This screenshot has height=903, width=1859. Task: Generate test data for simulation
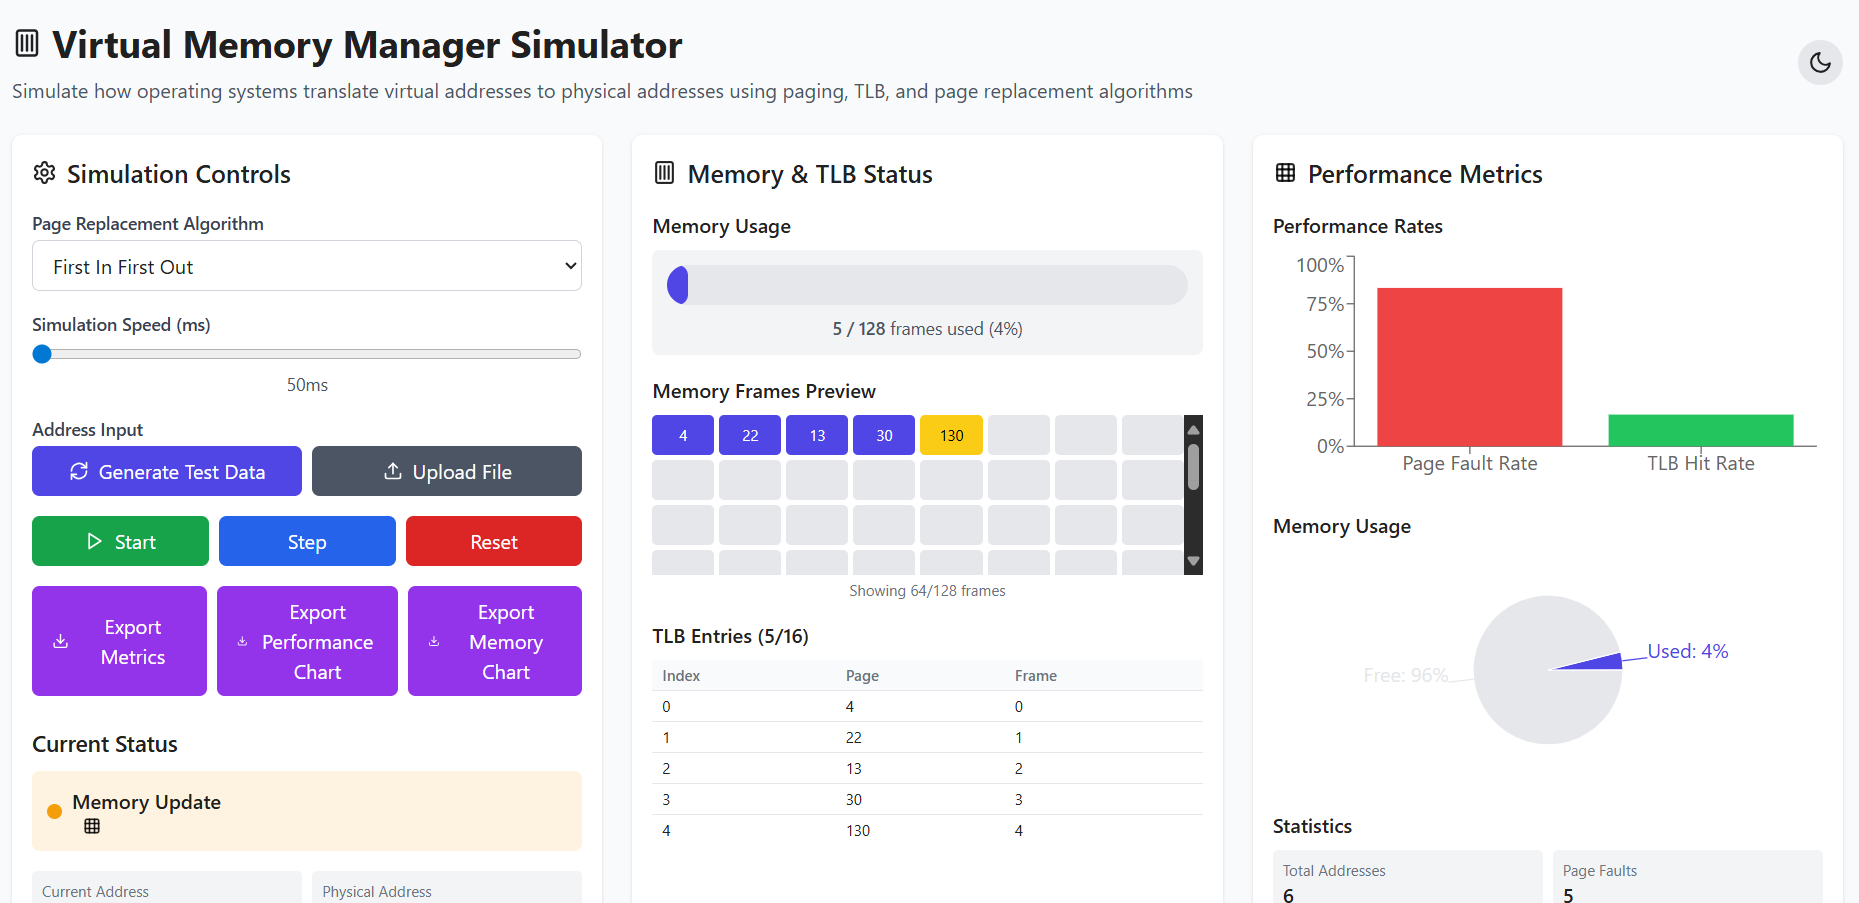tap(167, 471)
